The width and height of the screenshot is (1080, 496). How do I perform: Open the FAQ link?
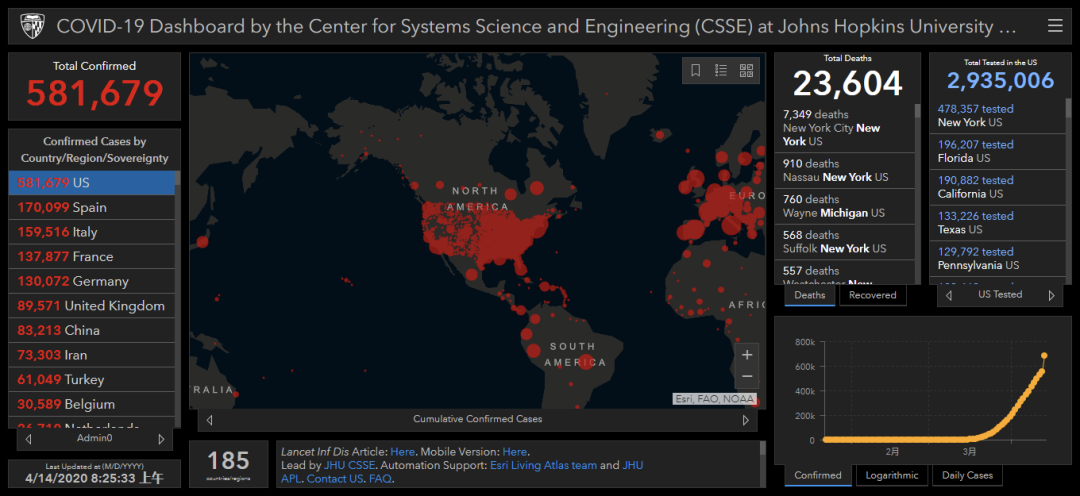(x=380, y=478)
